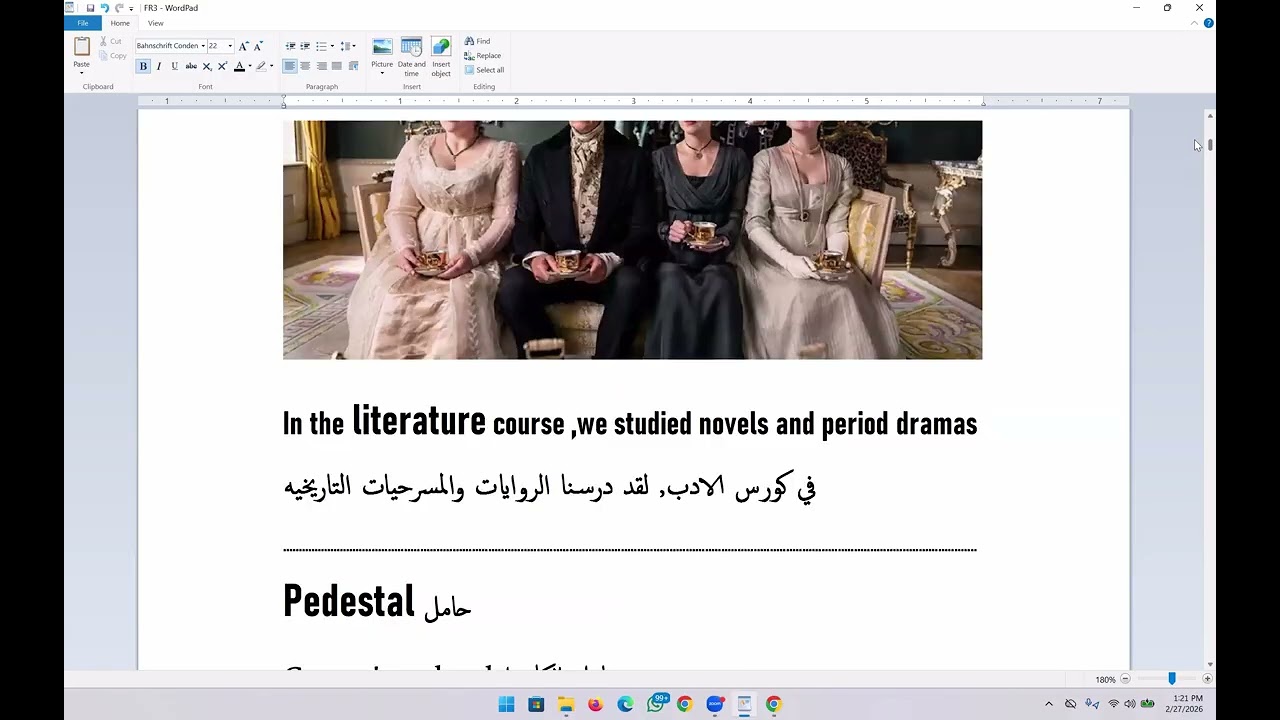The width and height of the screenshot is (1280, 720).
Task: Toggle Strikethrough formatting
Action: pos(191,66)
